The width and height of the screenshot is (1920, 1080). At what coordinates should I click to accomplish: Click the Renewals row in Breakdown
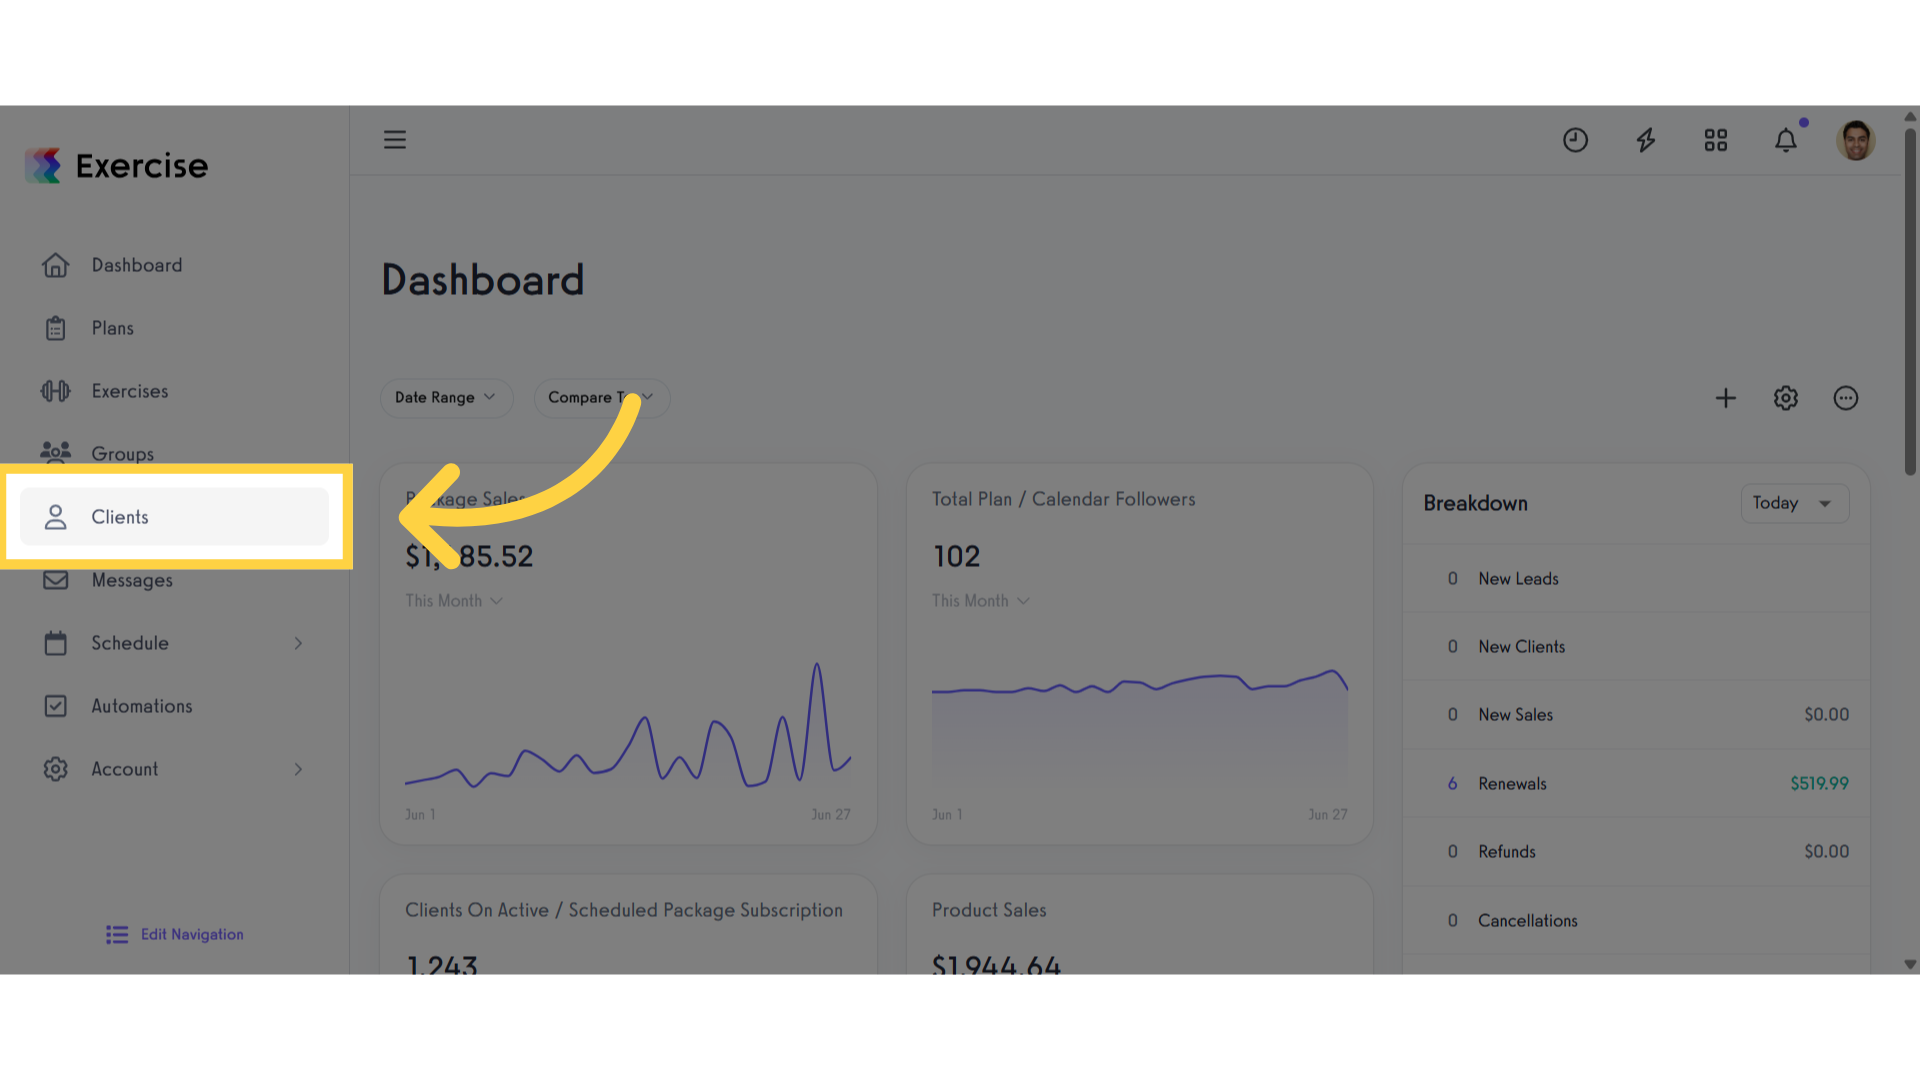pos(1636,783)
